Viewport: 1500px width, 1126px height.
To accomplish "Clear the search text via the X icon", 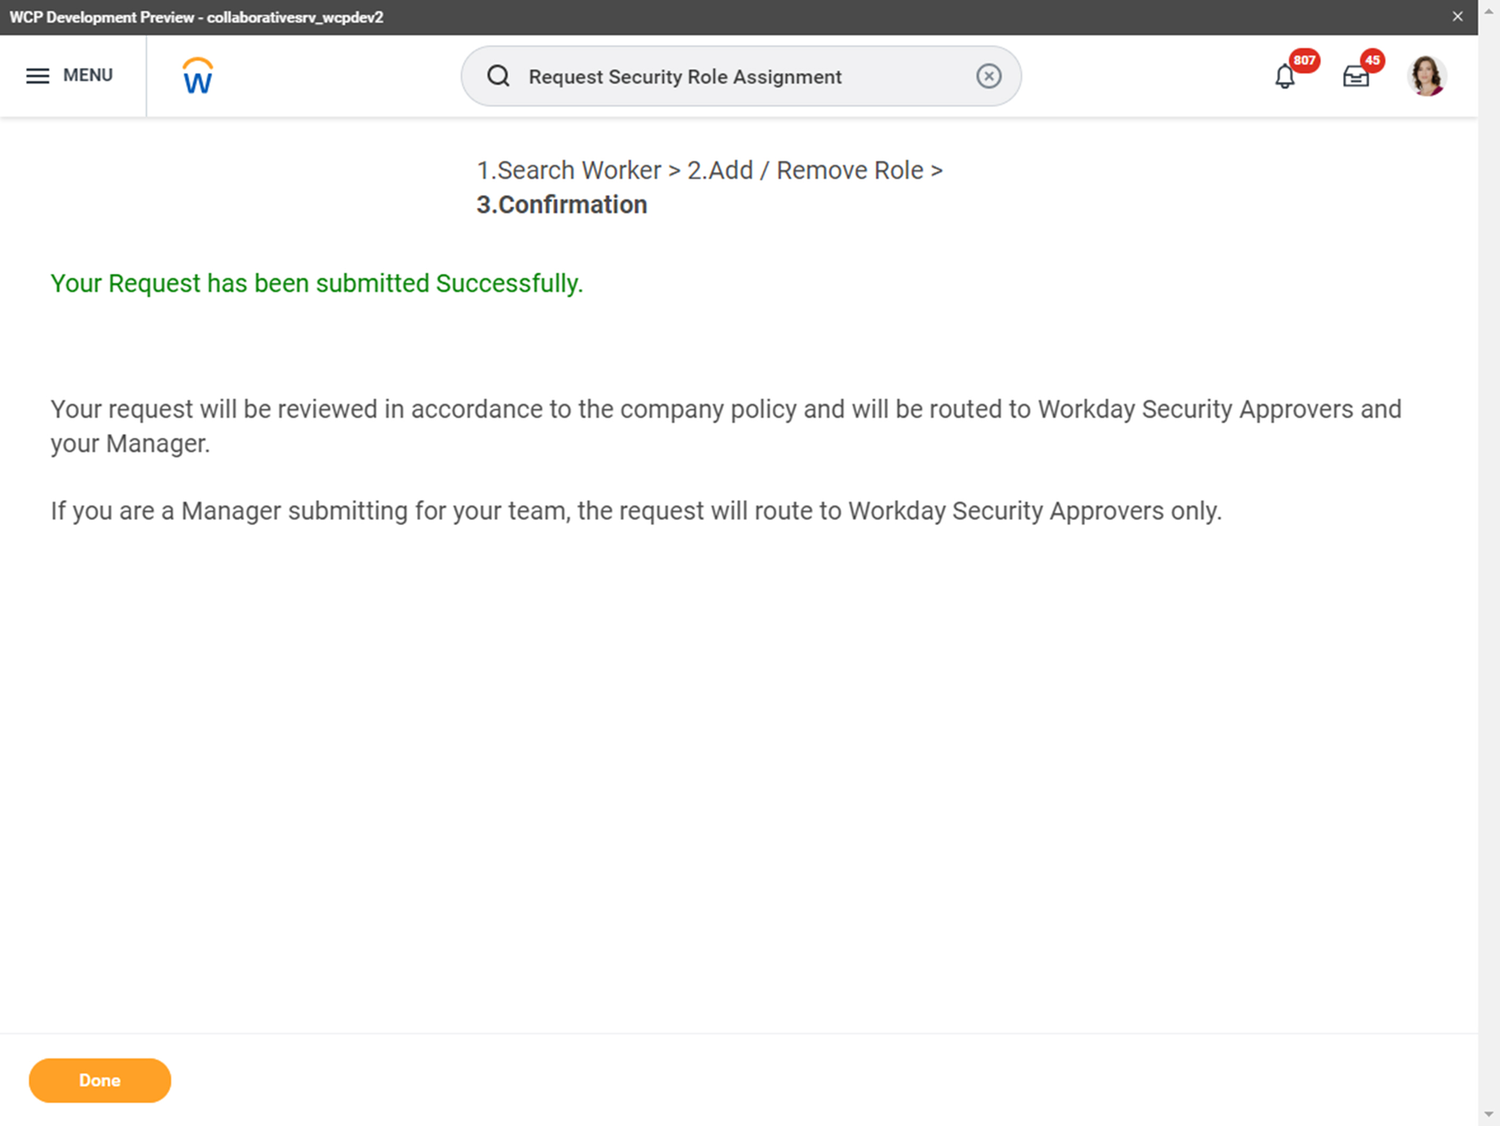I will [988, 76].
